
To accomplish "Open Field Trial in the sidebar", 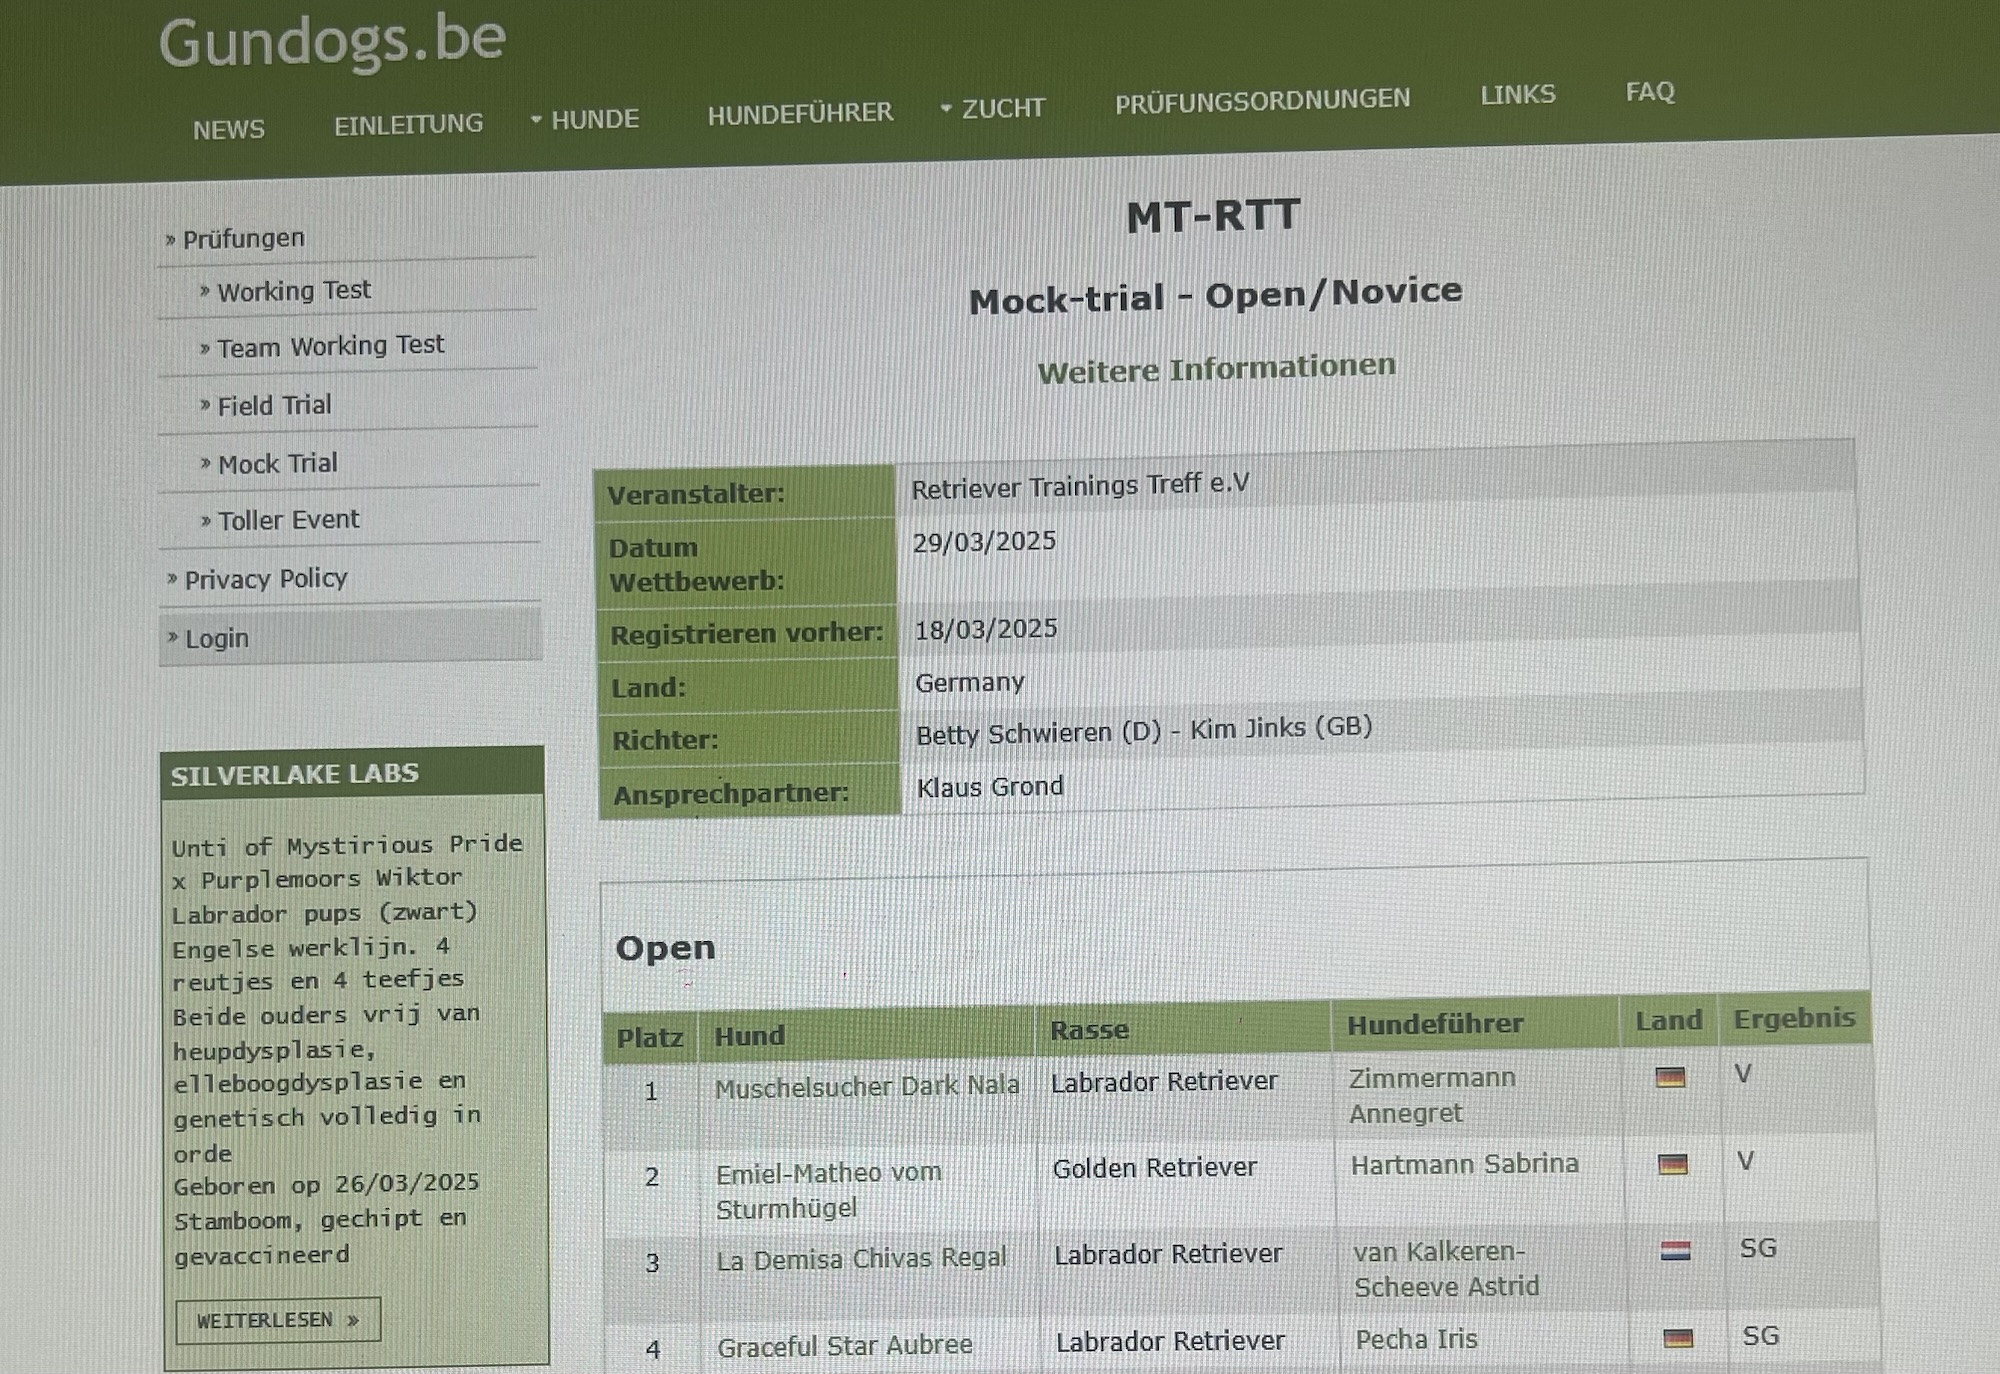I will tap(274, 405).
